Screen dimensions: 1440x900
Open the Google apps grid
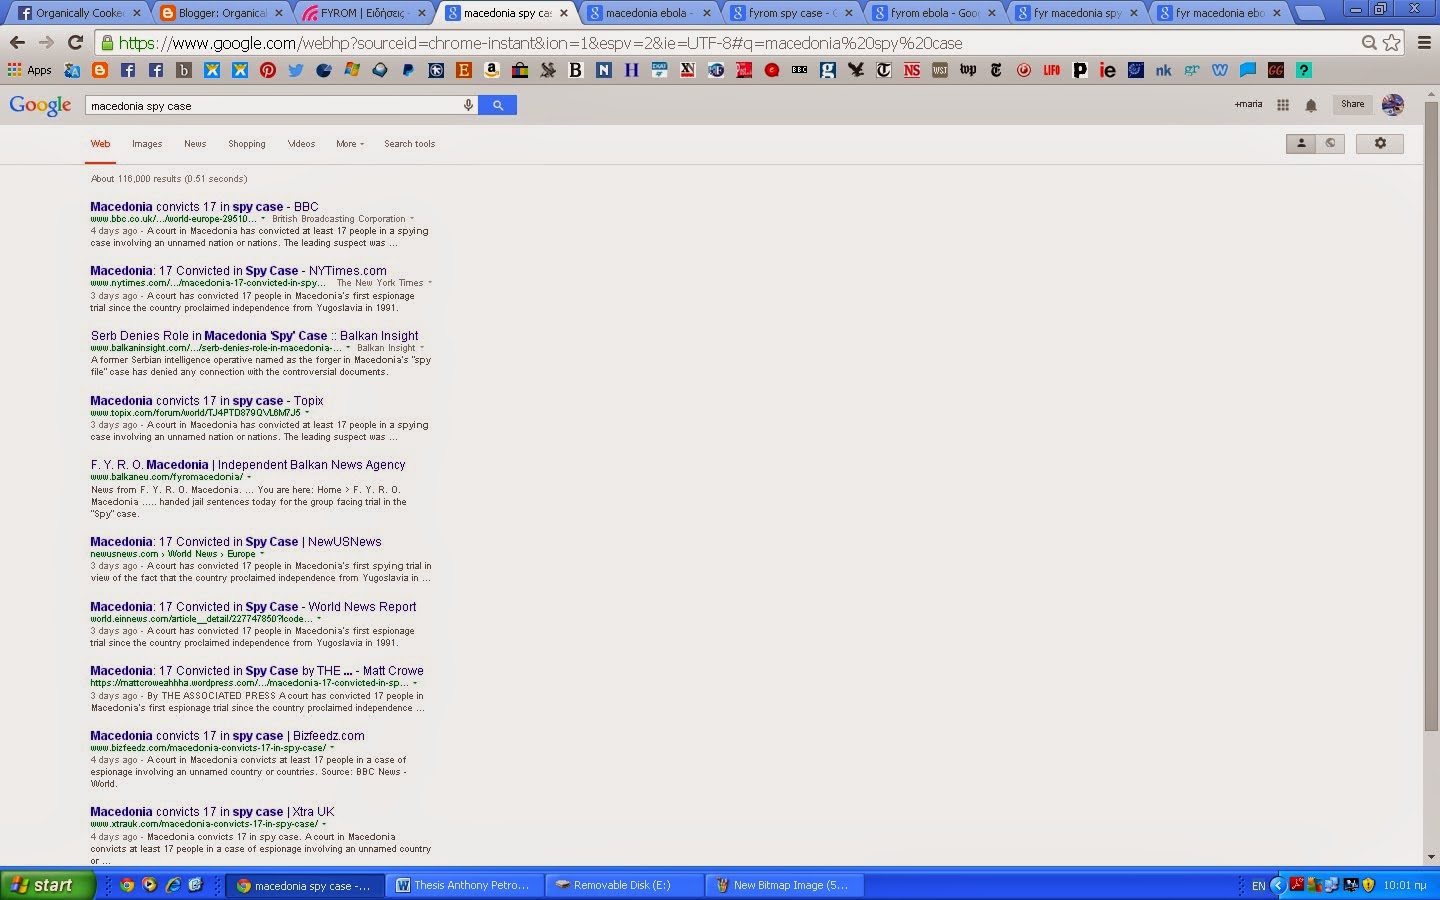[x=1283, y=105]
